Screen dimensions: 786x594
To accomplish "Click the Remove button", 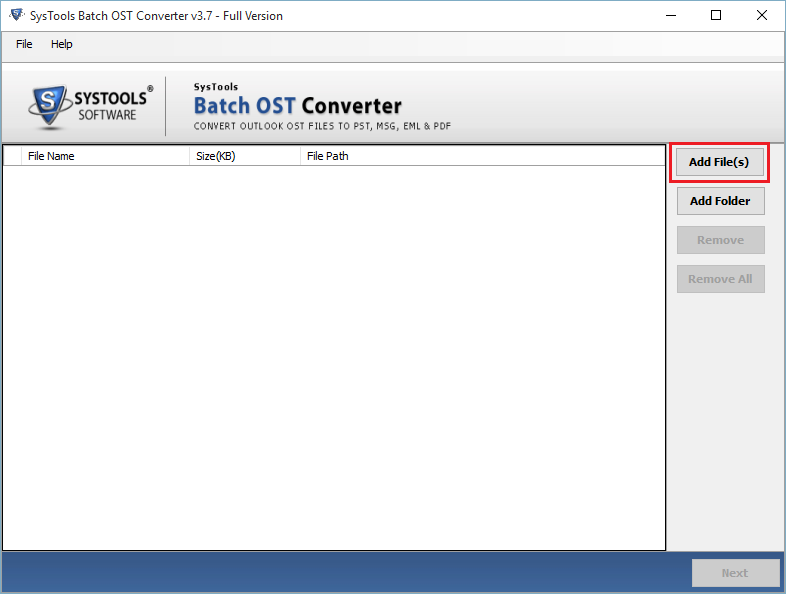I will [x=720, y=240].
